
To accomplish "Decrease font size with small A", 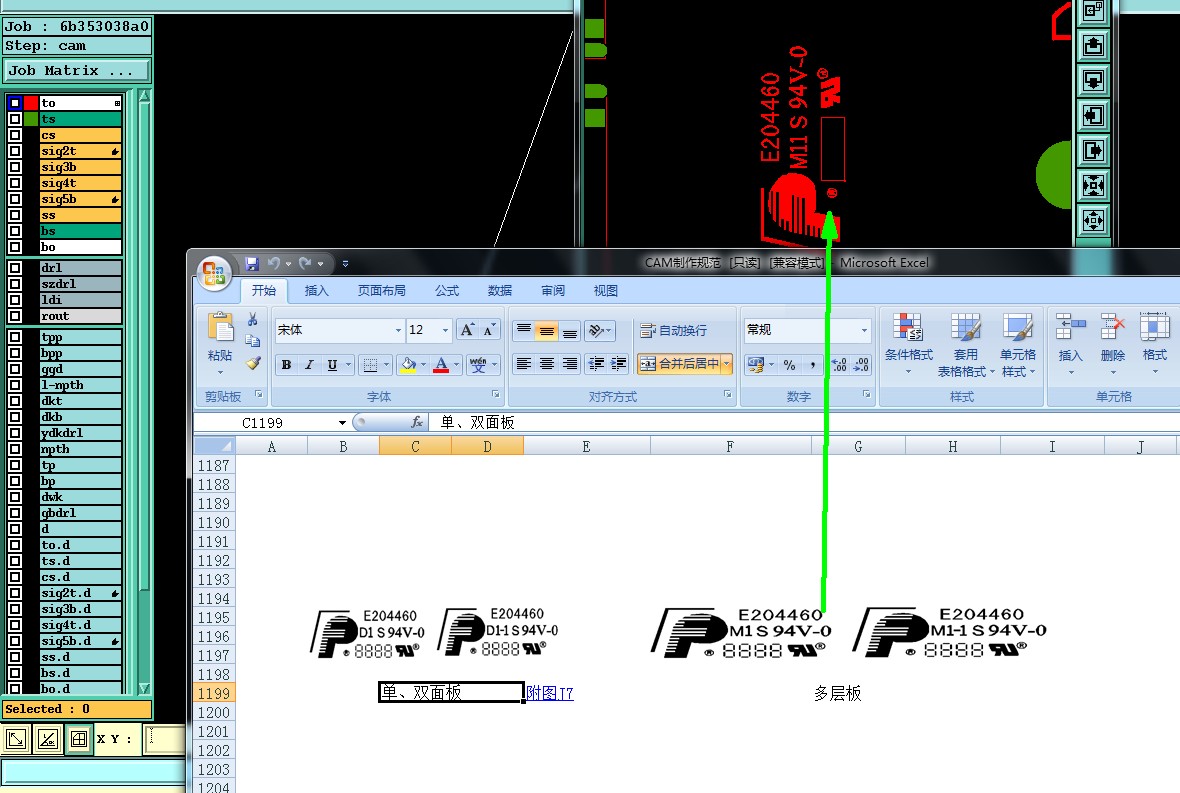I will 488,330.
